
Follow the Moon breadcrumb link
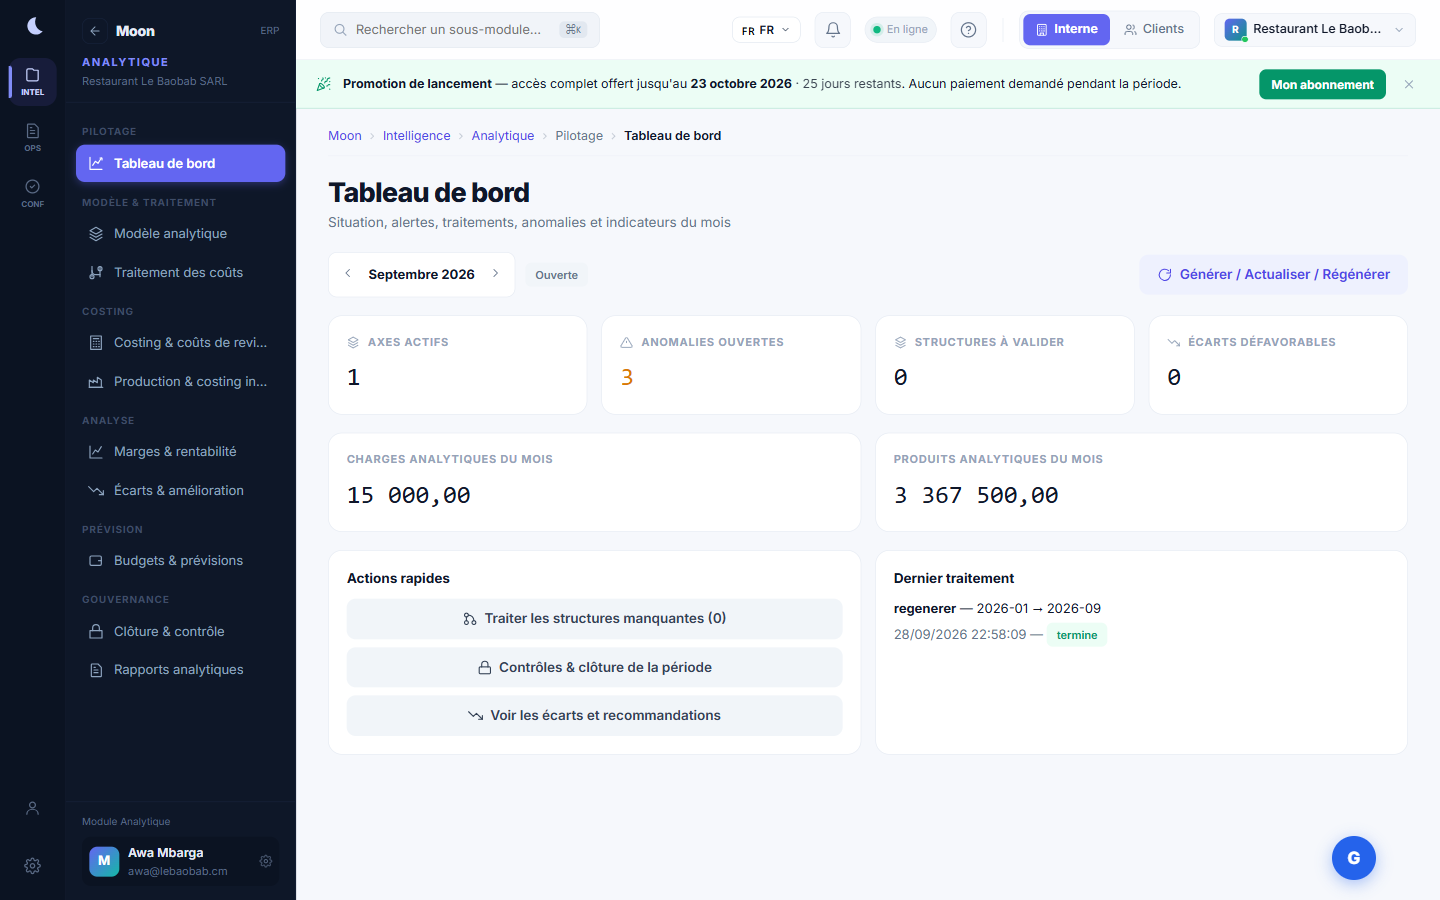tap(345, 136)
